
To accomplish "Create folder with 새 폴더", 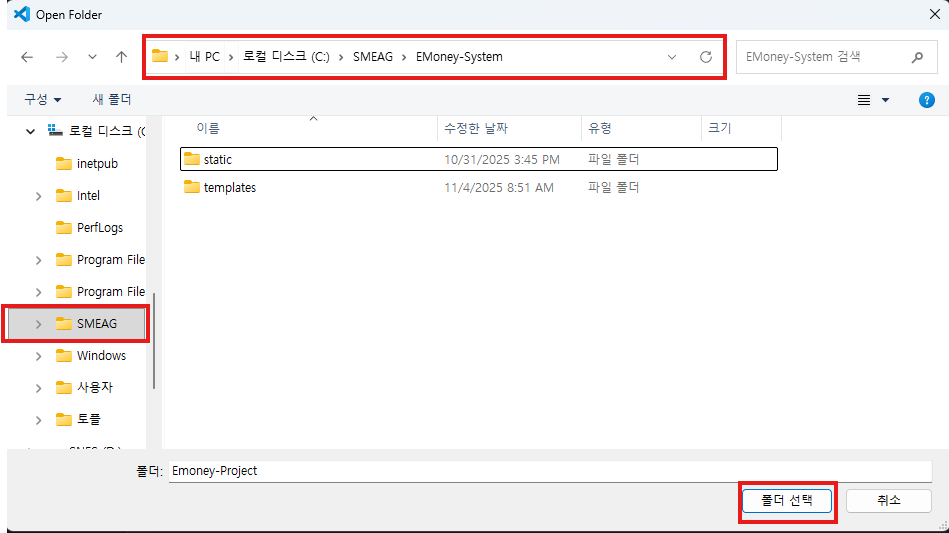I will click(x=112, y=99).
